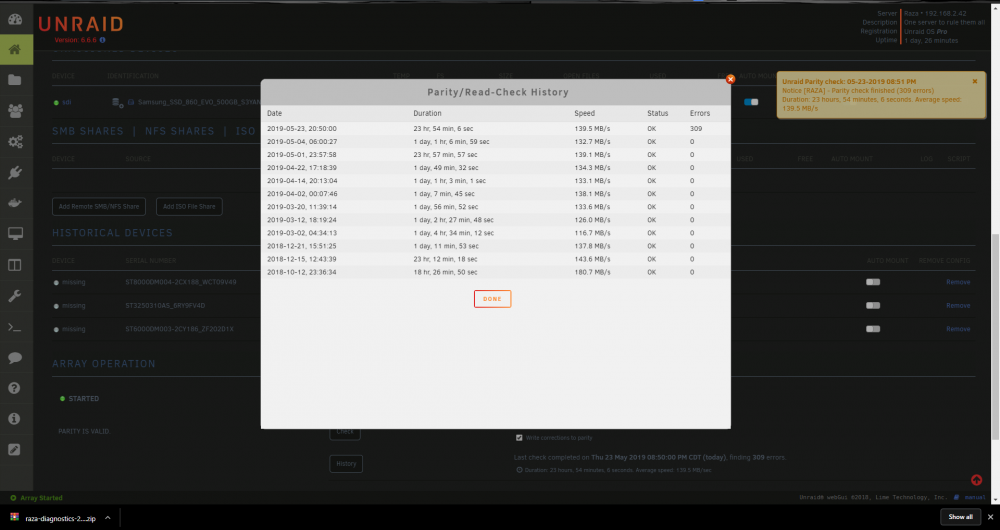Screen dimensions: 1000x530
Task: Select the 2018-10-12, 23:36:34 date entry
Action: [x=302, y=272]
